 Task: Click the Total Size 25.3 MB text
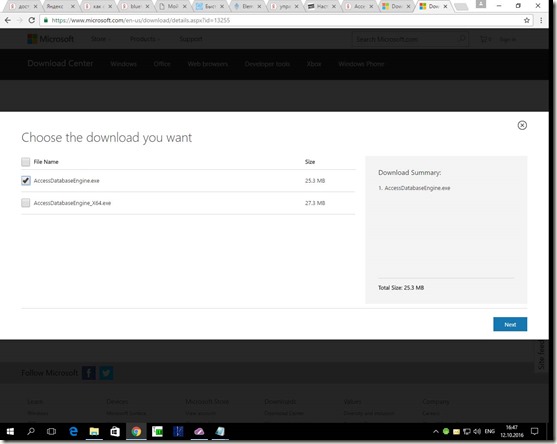[401, 288]
